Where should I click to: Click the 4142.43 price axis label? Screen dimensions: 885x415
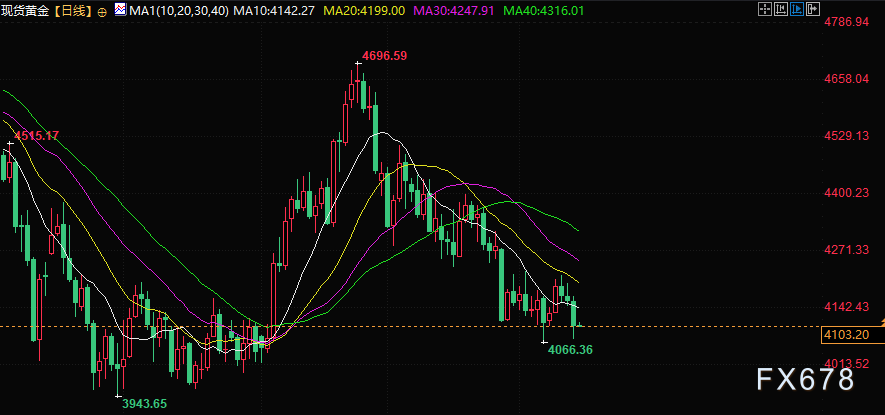coord(846,307)
